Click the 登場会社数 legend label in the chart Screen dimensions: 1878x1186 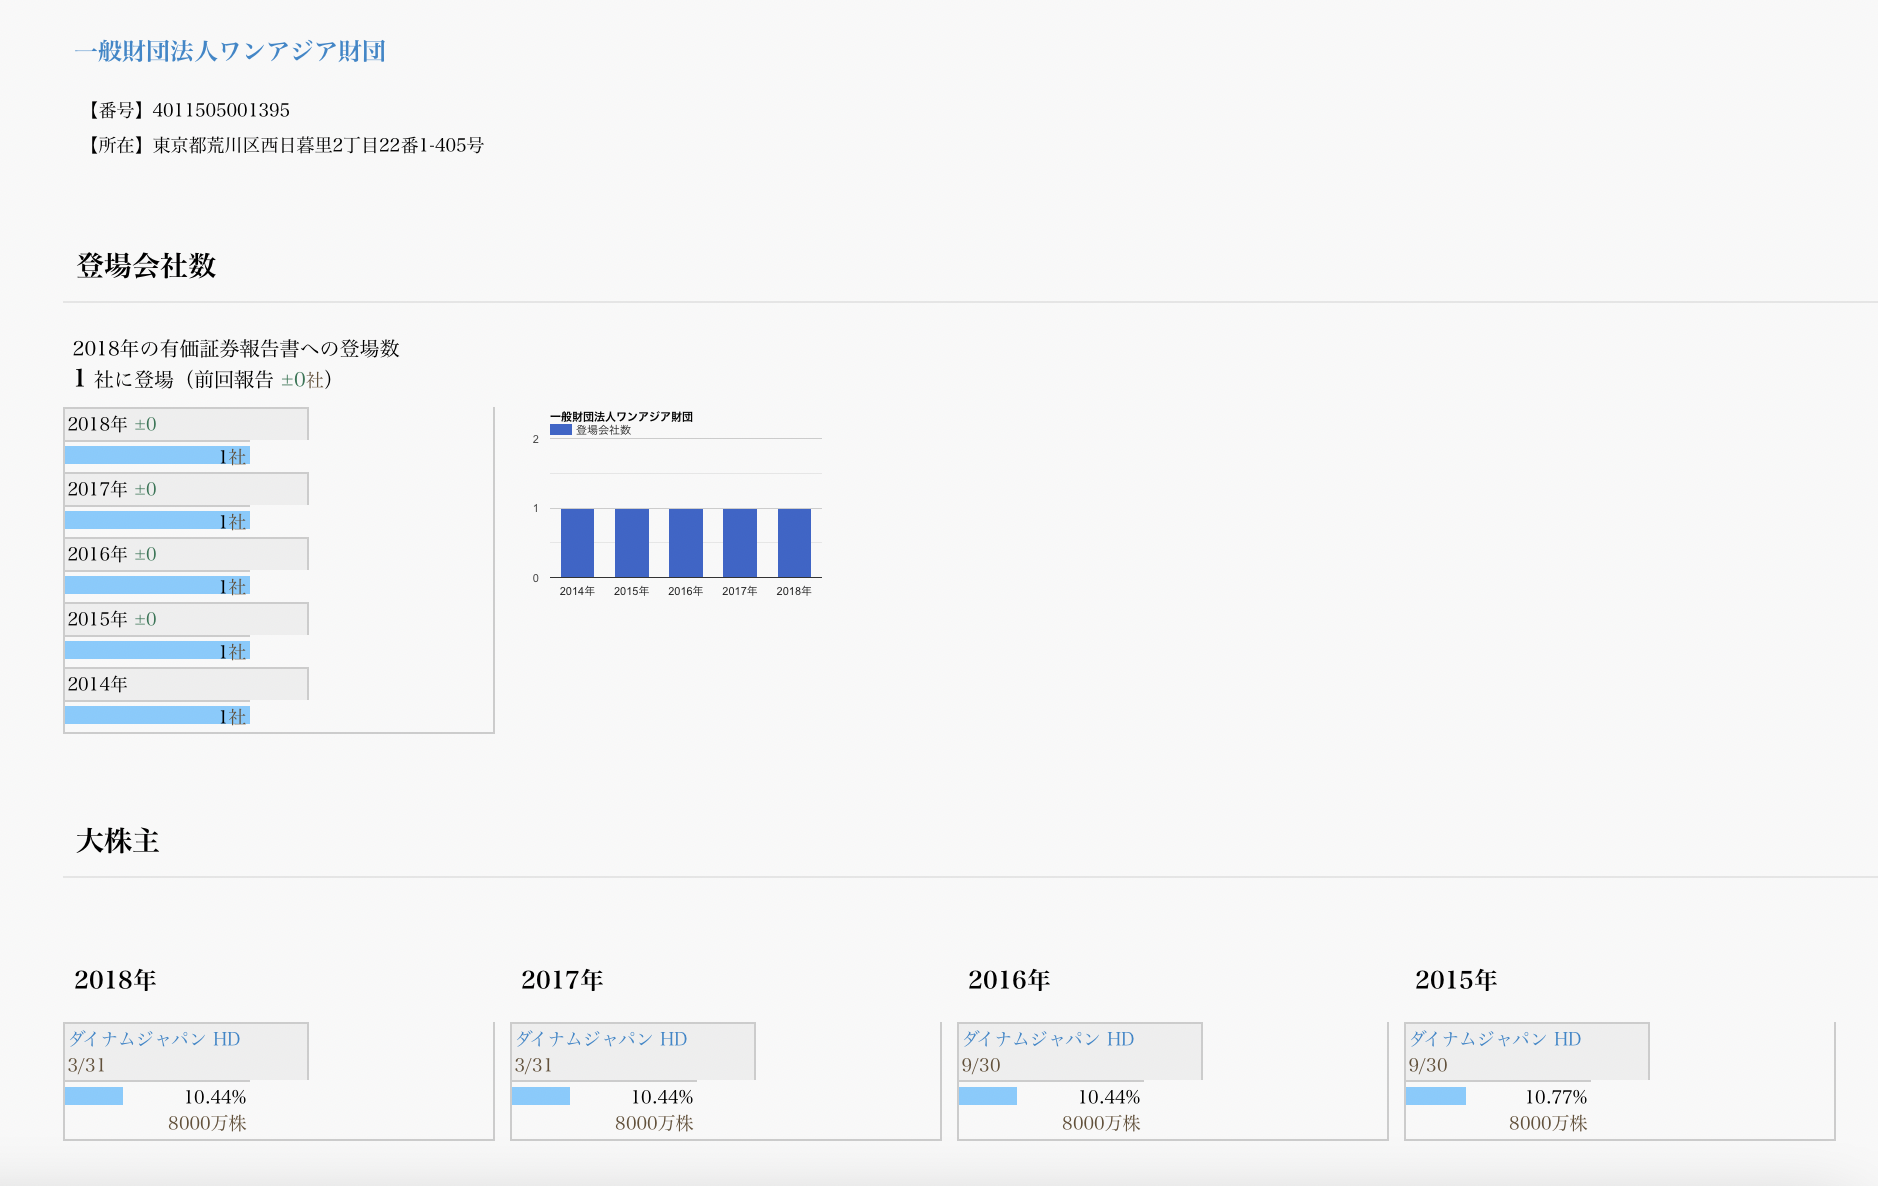(x=603, y=430)
